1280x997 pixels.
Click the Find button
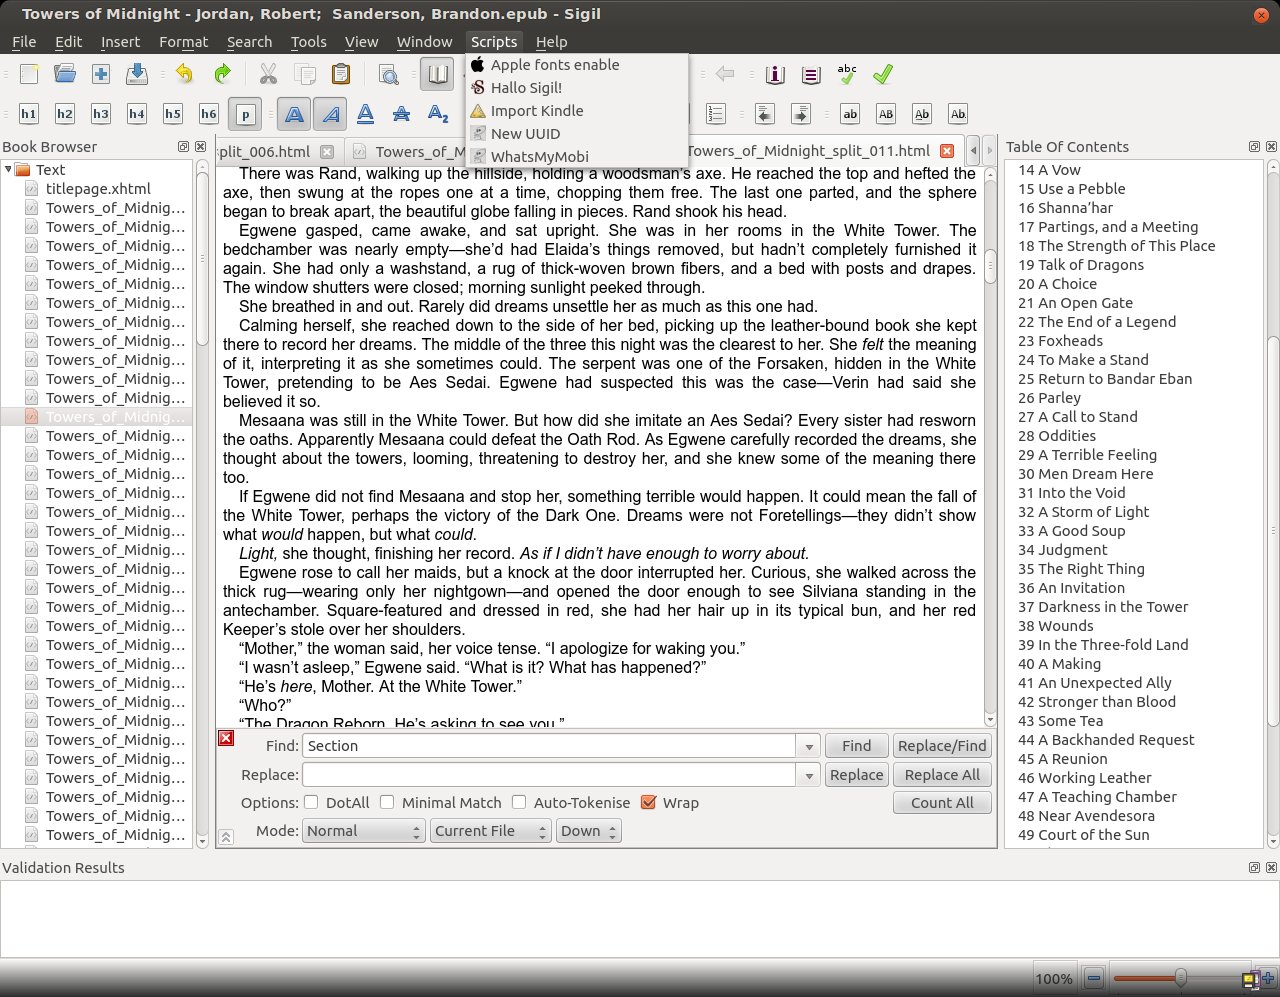tap(856, 746)
